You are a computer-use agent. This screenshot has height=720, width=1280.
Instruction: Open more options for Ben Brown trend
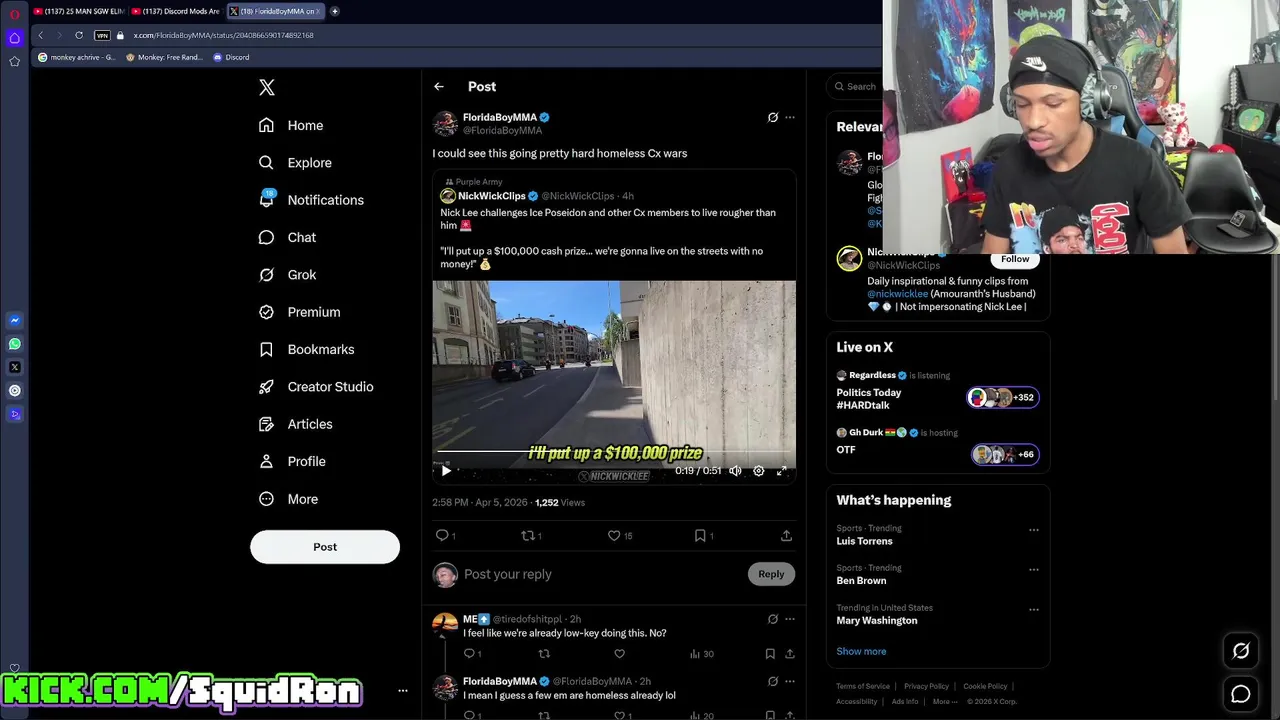(1034, 570)
